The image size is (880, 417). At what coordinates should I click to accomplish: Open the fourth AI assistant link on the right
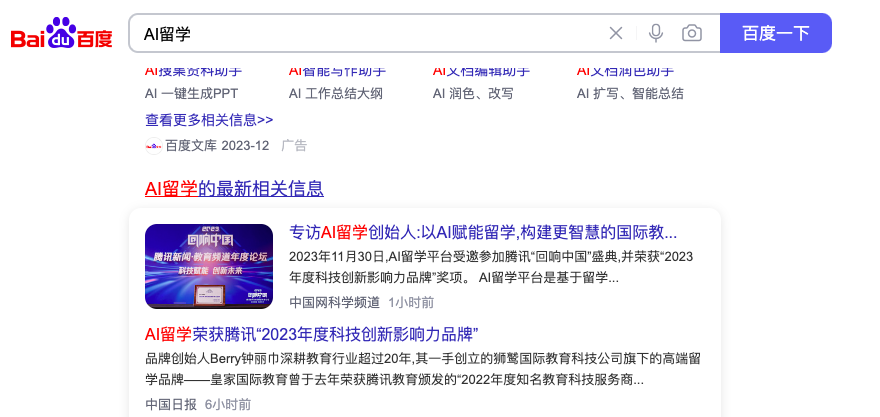[x=625, y=71]
